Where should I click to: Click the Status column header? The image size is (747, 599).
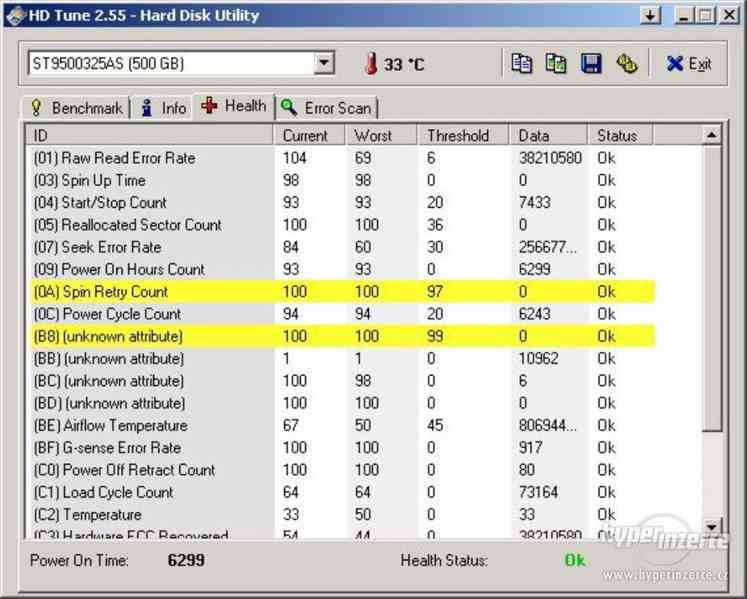click(x=620, y=135)
